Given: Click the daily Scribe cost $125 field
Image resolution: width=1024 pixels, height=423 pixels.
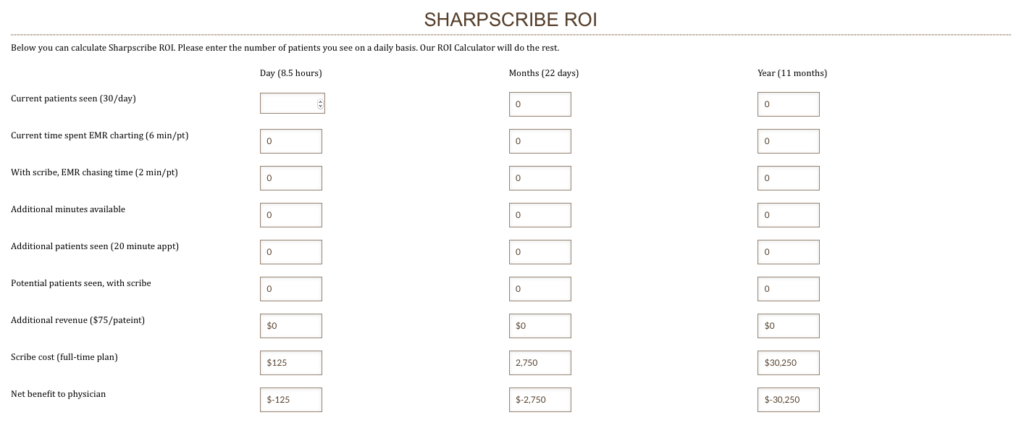Looking at the screenshot, I should pyautogui.click(x=291, y=363).
